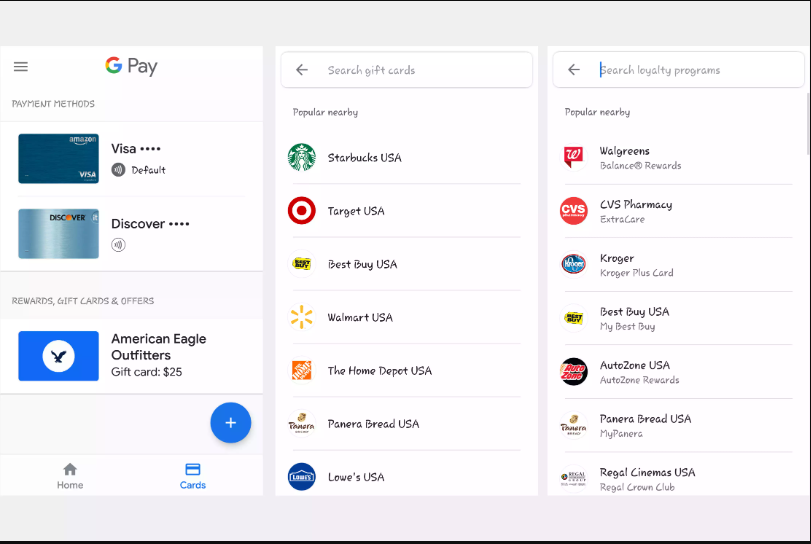Image resolution: width=811 pixels, height=544 pixels.
Task: Choose the Walmart spark logo
Action: (x=302, y=317)
